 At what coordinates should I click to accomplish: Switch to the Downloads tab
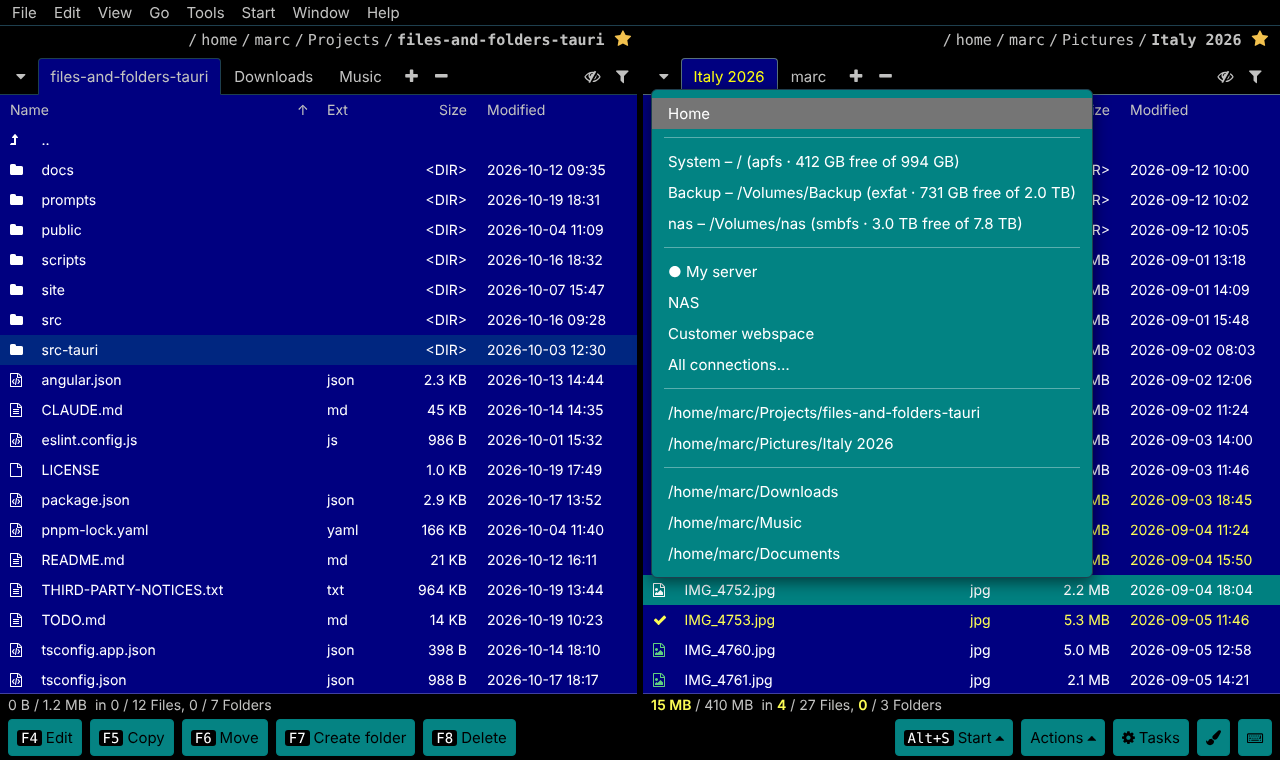point(273,77)
